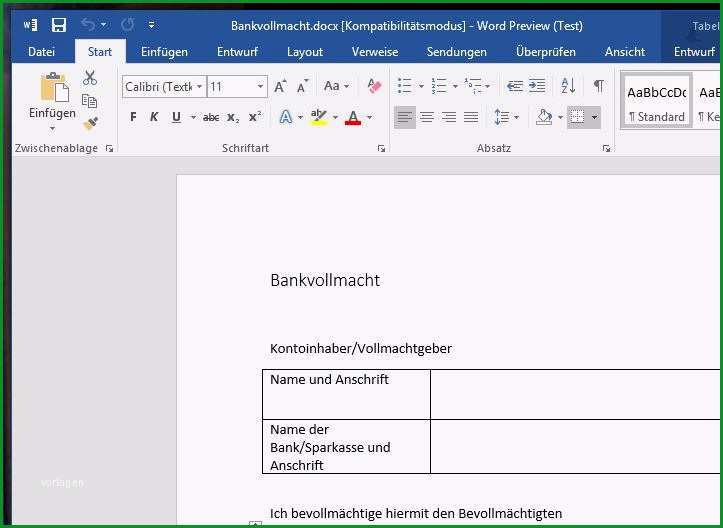Open the font color dropdown arrow

tap(369, 118)
